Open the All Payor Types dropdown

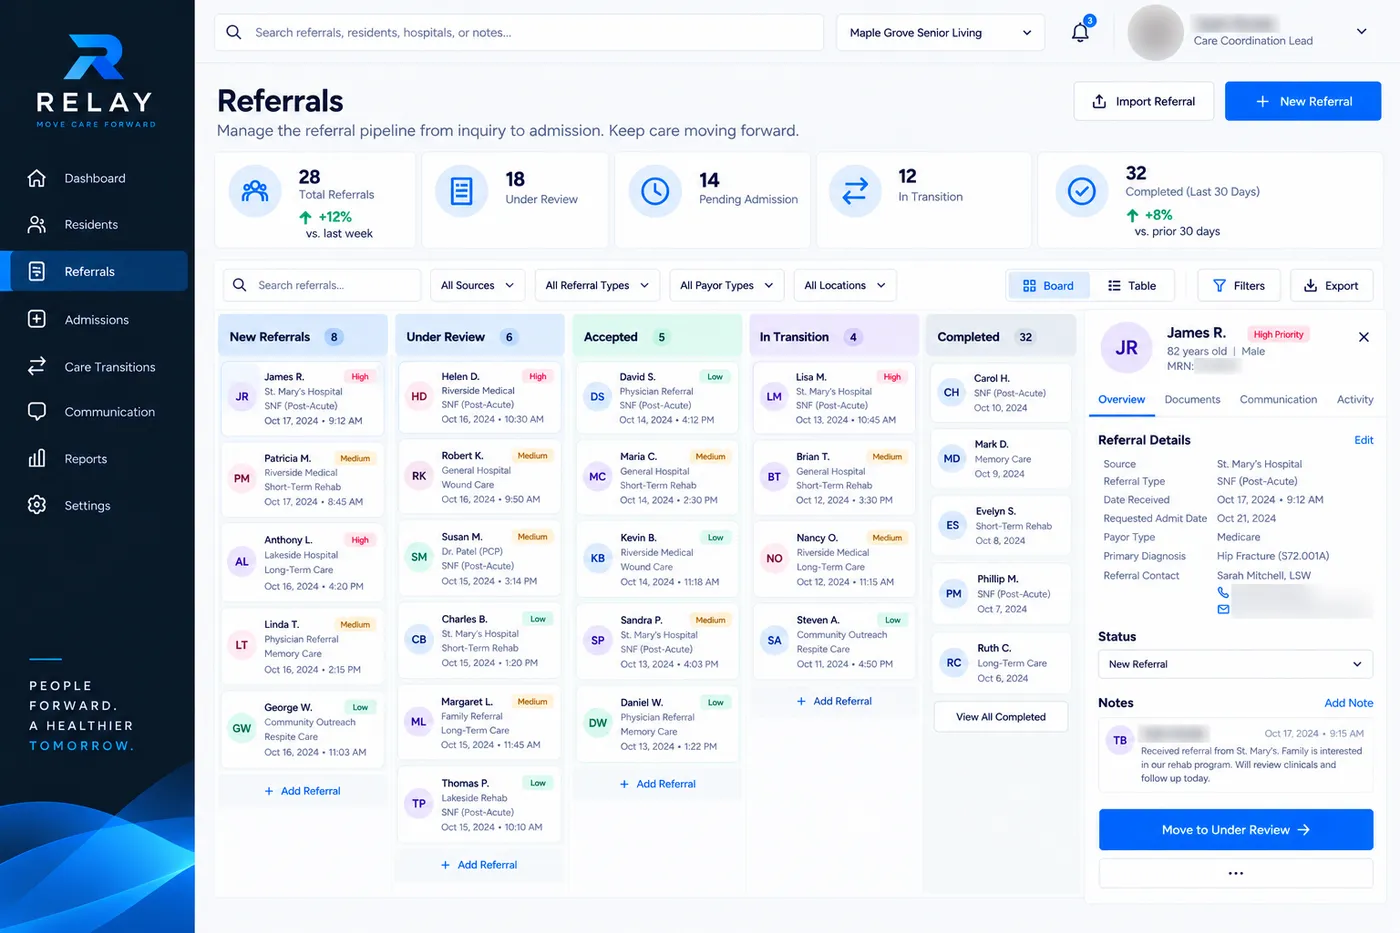[x=727, y=285]
